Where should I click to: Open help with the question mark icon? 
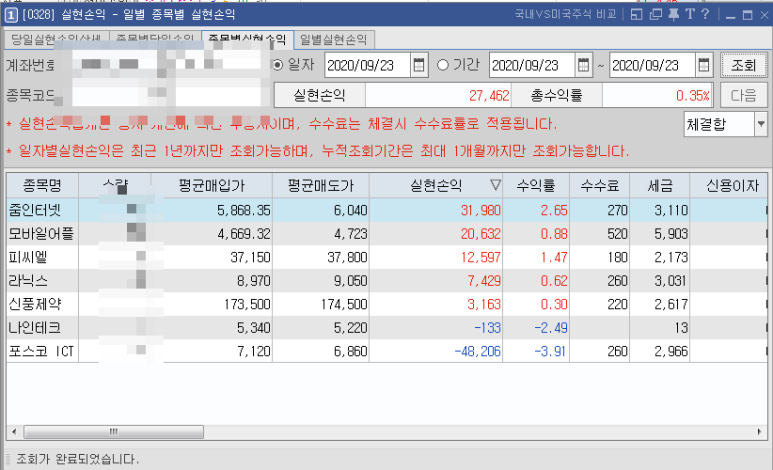pyautogui.click(x=705, y=14)
